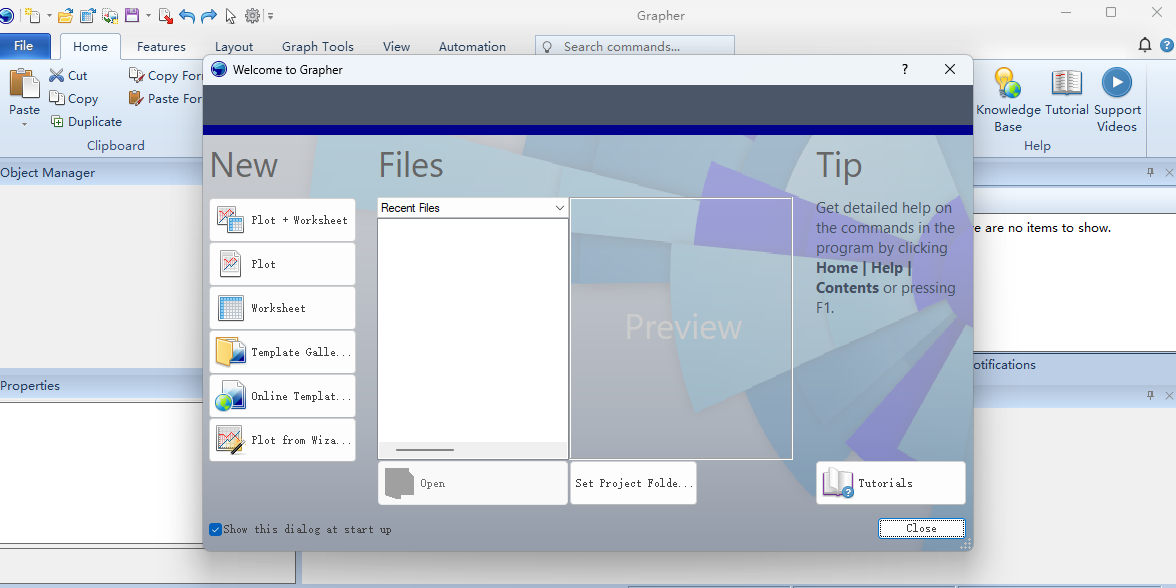Open the Tutorials button in the Tip section

pyautogui.click(x=890, y=483)
